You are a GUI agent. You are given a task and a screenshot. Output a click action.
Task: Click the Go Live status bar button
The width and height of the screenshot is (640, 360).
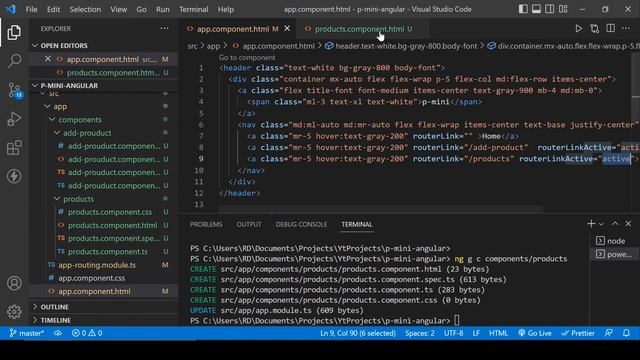click(535, 333)
